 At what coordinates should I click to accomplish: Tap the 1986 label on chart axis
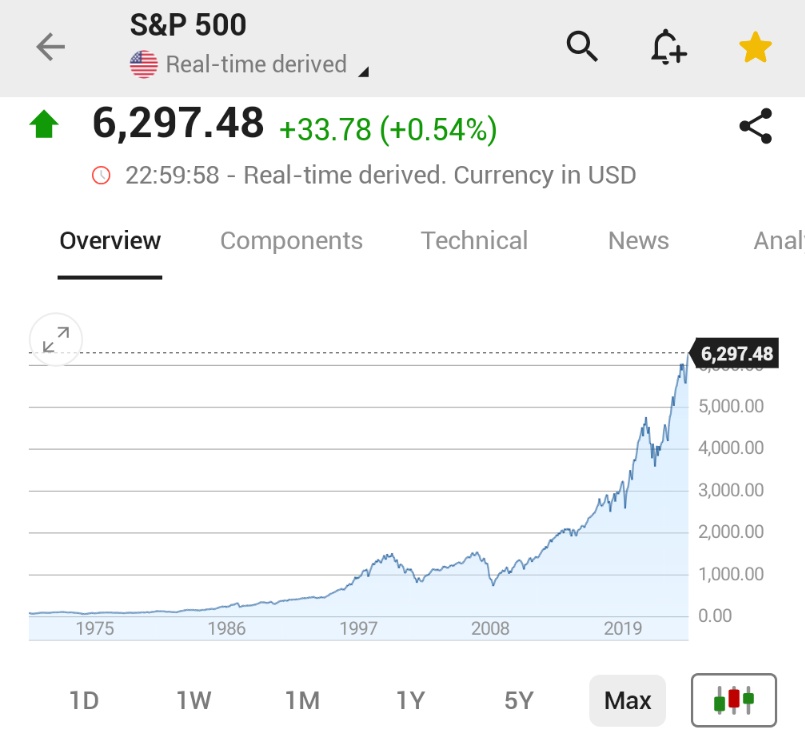point(226,629)
